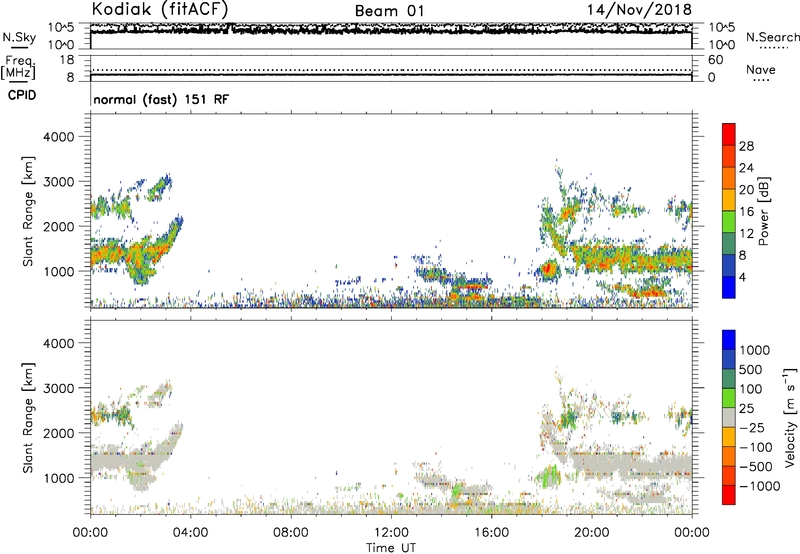Click the "16" power colorbar label
Image resolution: width=800 pixels, height=554 pixels.
(746, 212)
